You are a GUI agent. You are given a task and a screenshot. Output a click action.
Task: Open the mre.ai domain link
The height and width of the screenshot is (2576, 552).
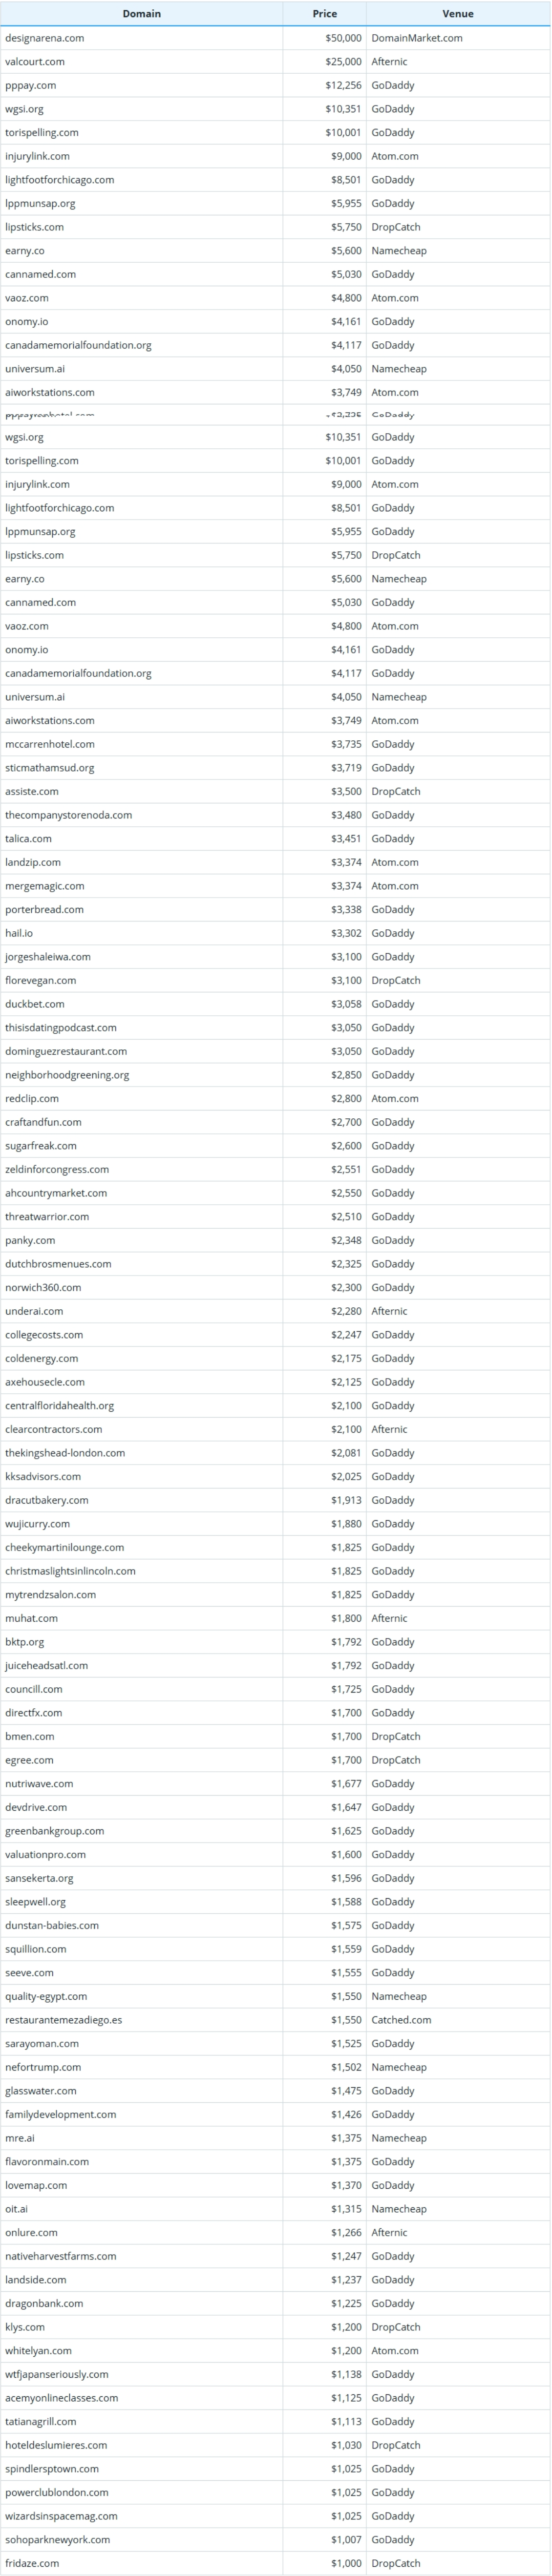pos(19,2138)
